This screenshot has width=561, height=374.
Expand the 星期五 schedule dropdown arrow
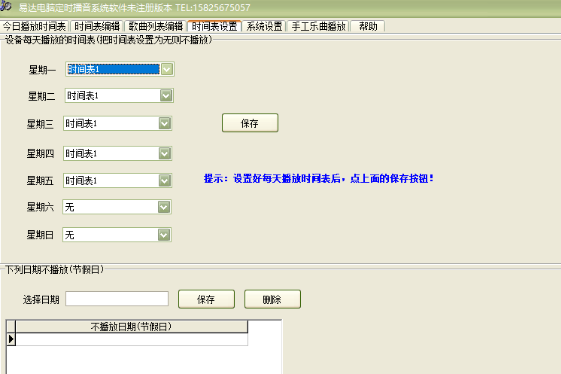tap(165, 180)
